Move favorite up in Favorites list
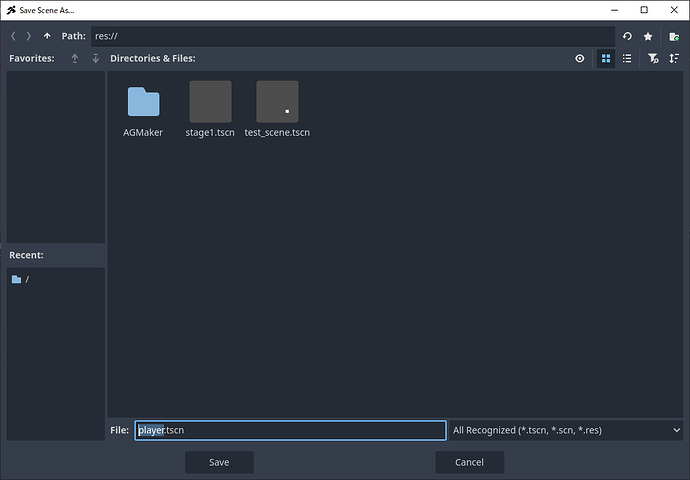 tap(75, 59)
